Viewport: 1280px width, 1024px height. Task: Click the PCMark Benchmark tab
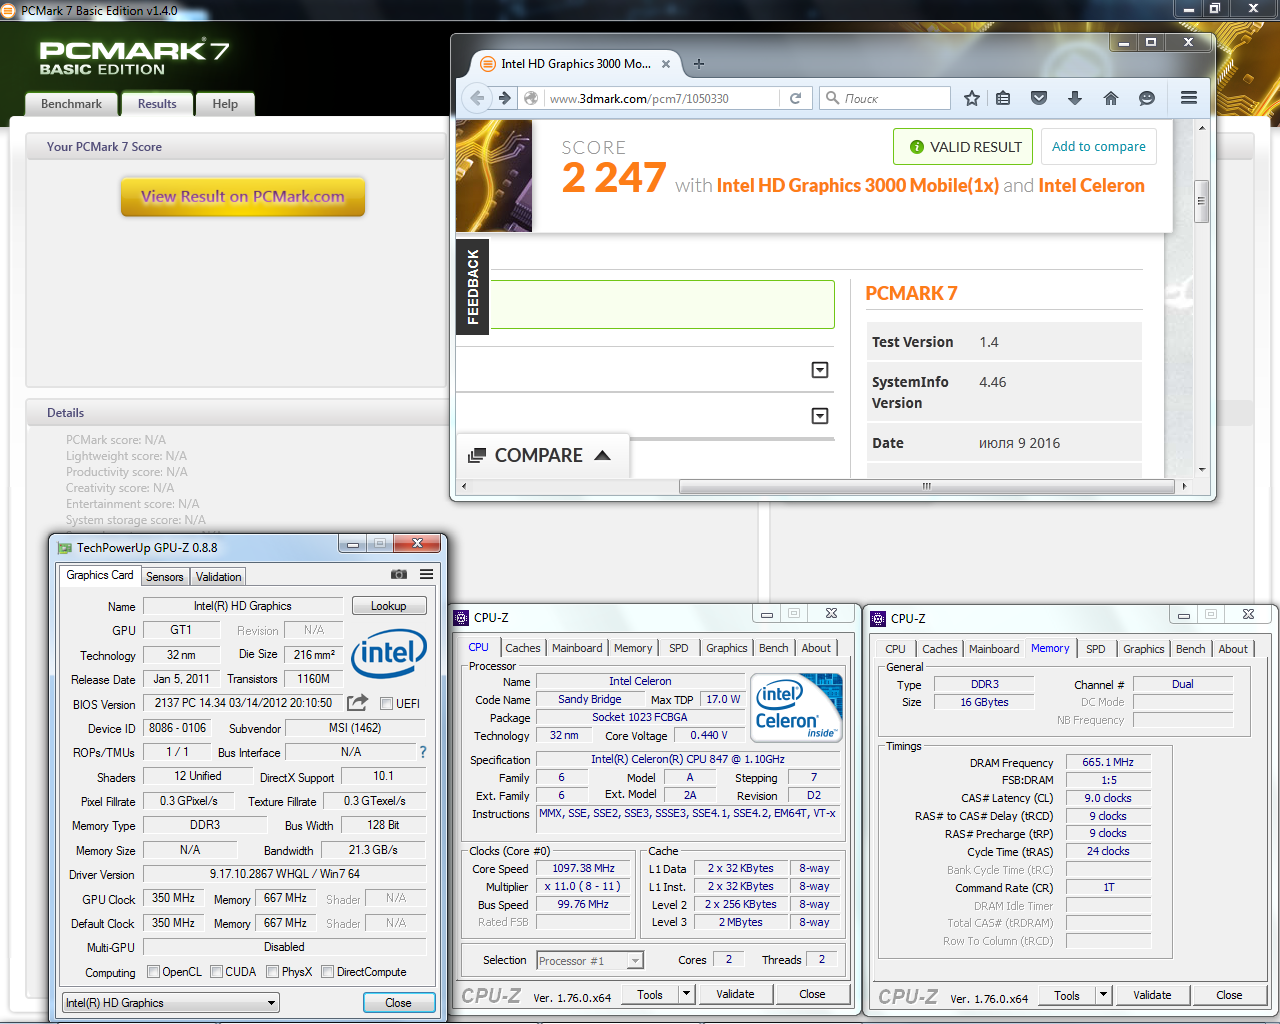(x=71, y=104)
